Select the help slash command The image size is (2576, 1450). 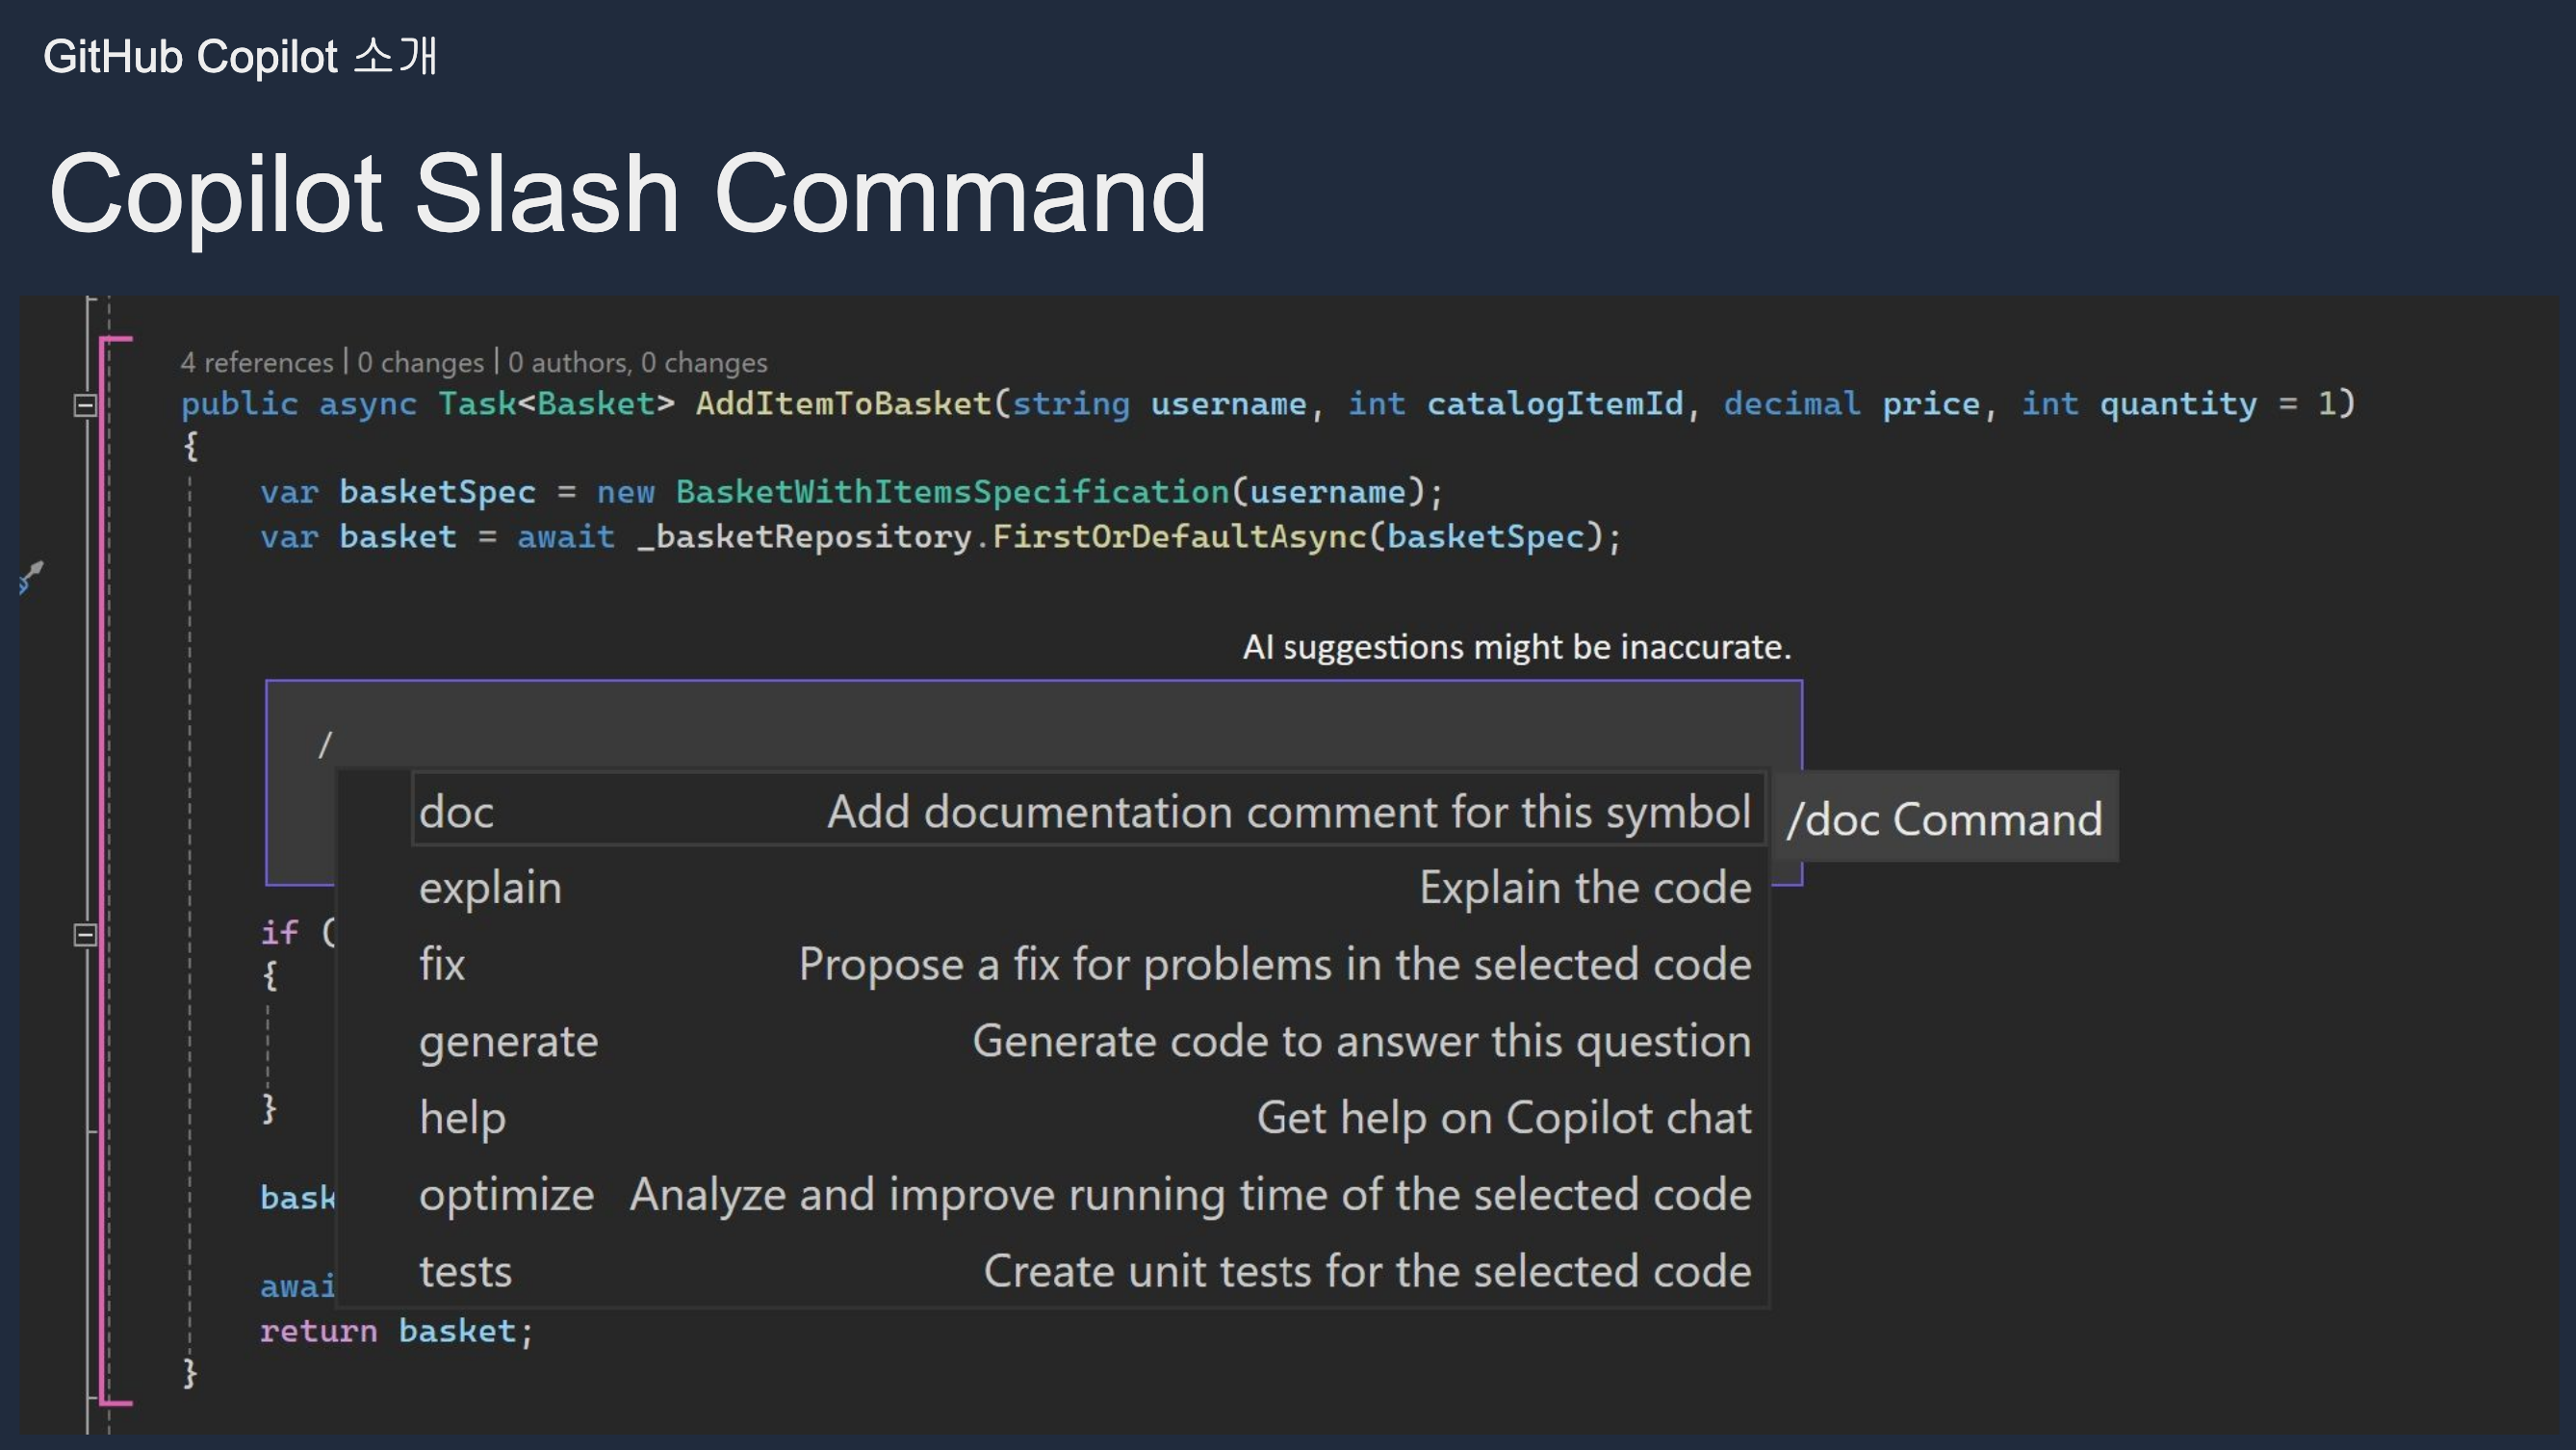click(x=1088, y=1118)
